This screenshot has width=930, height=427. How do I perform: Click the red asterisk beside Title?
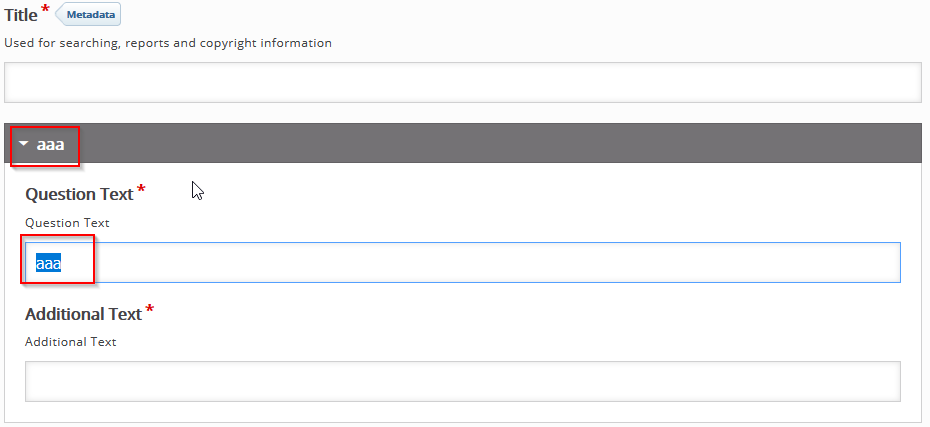[x=46, y=9]
